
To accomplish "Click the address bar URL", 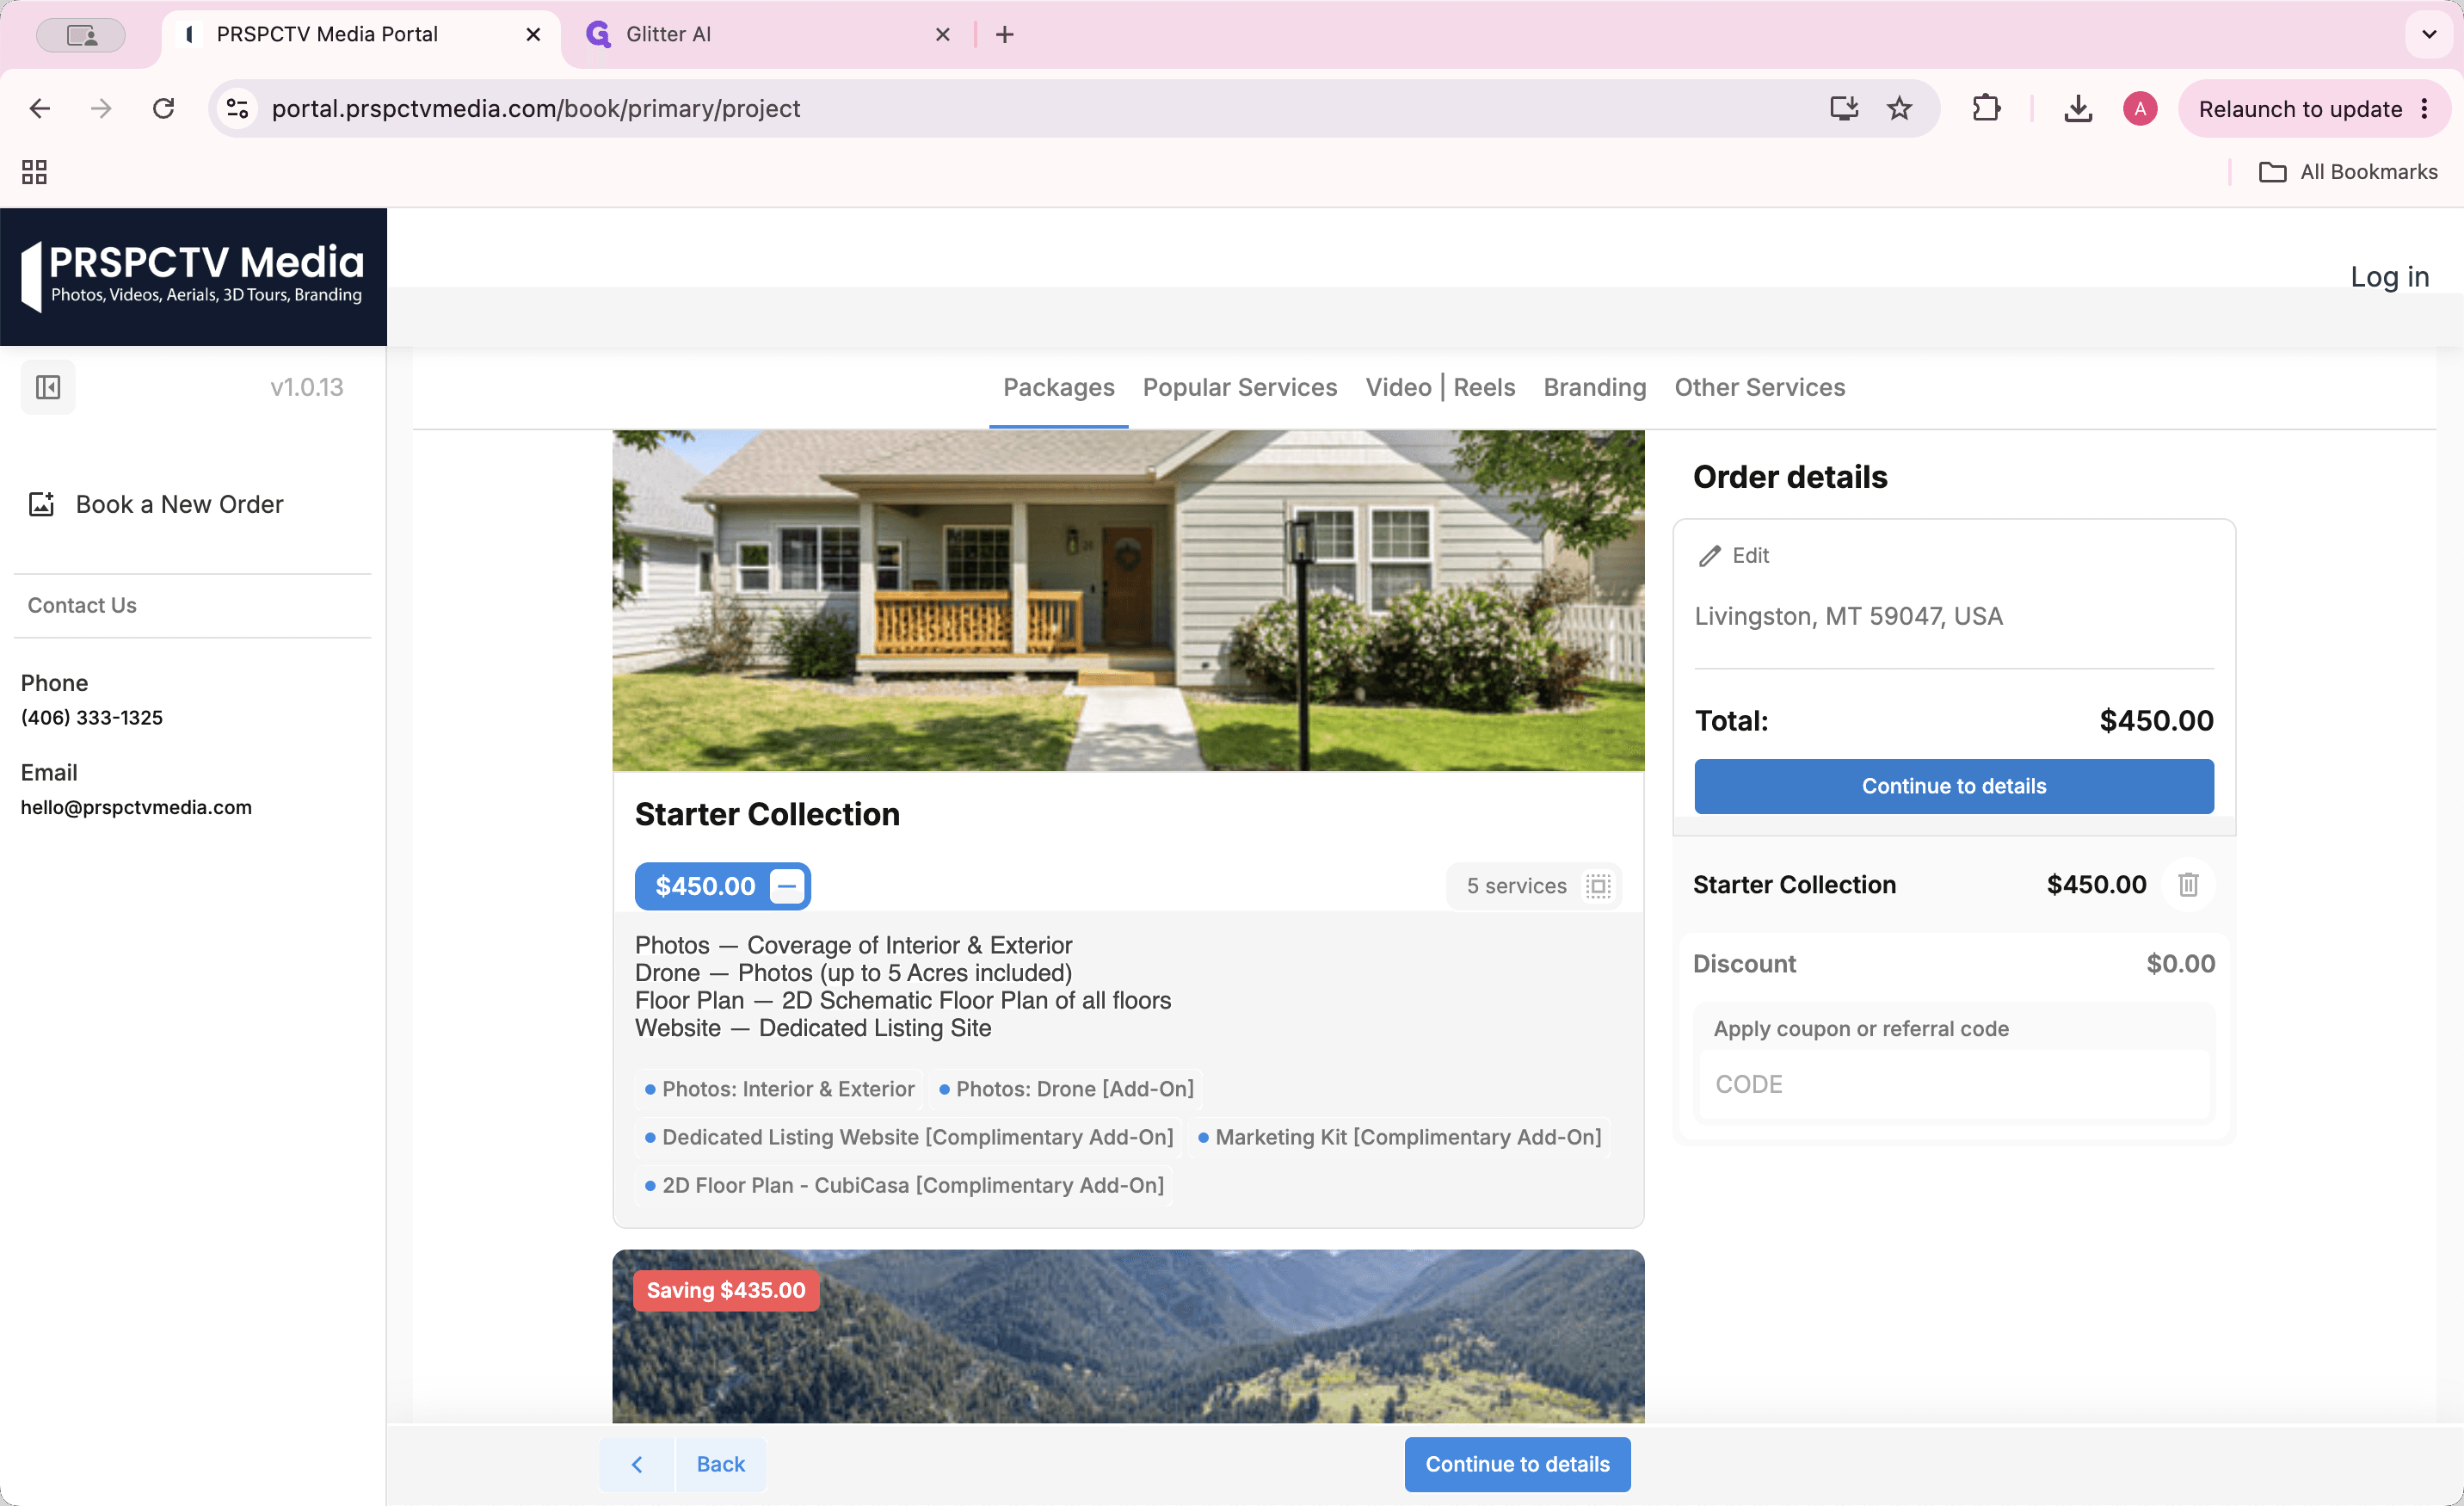I will [536, 108].
